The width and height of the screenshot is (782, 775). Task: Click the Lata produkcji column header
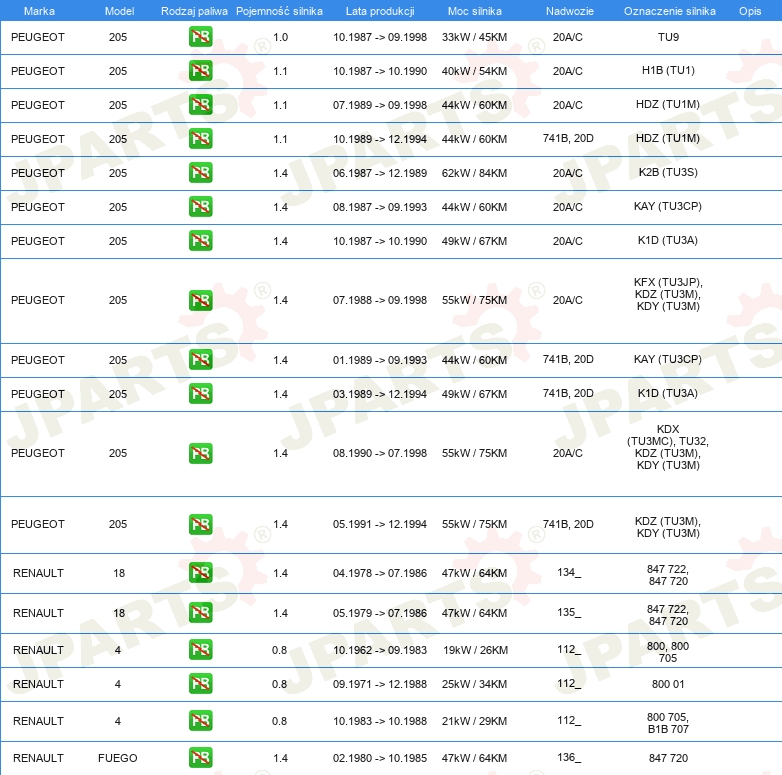[380, 11]
